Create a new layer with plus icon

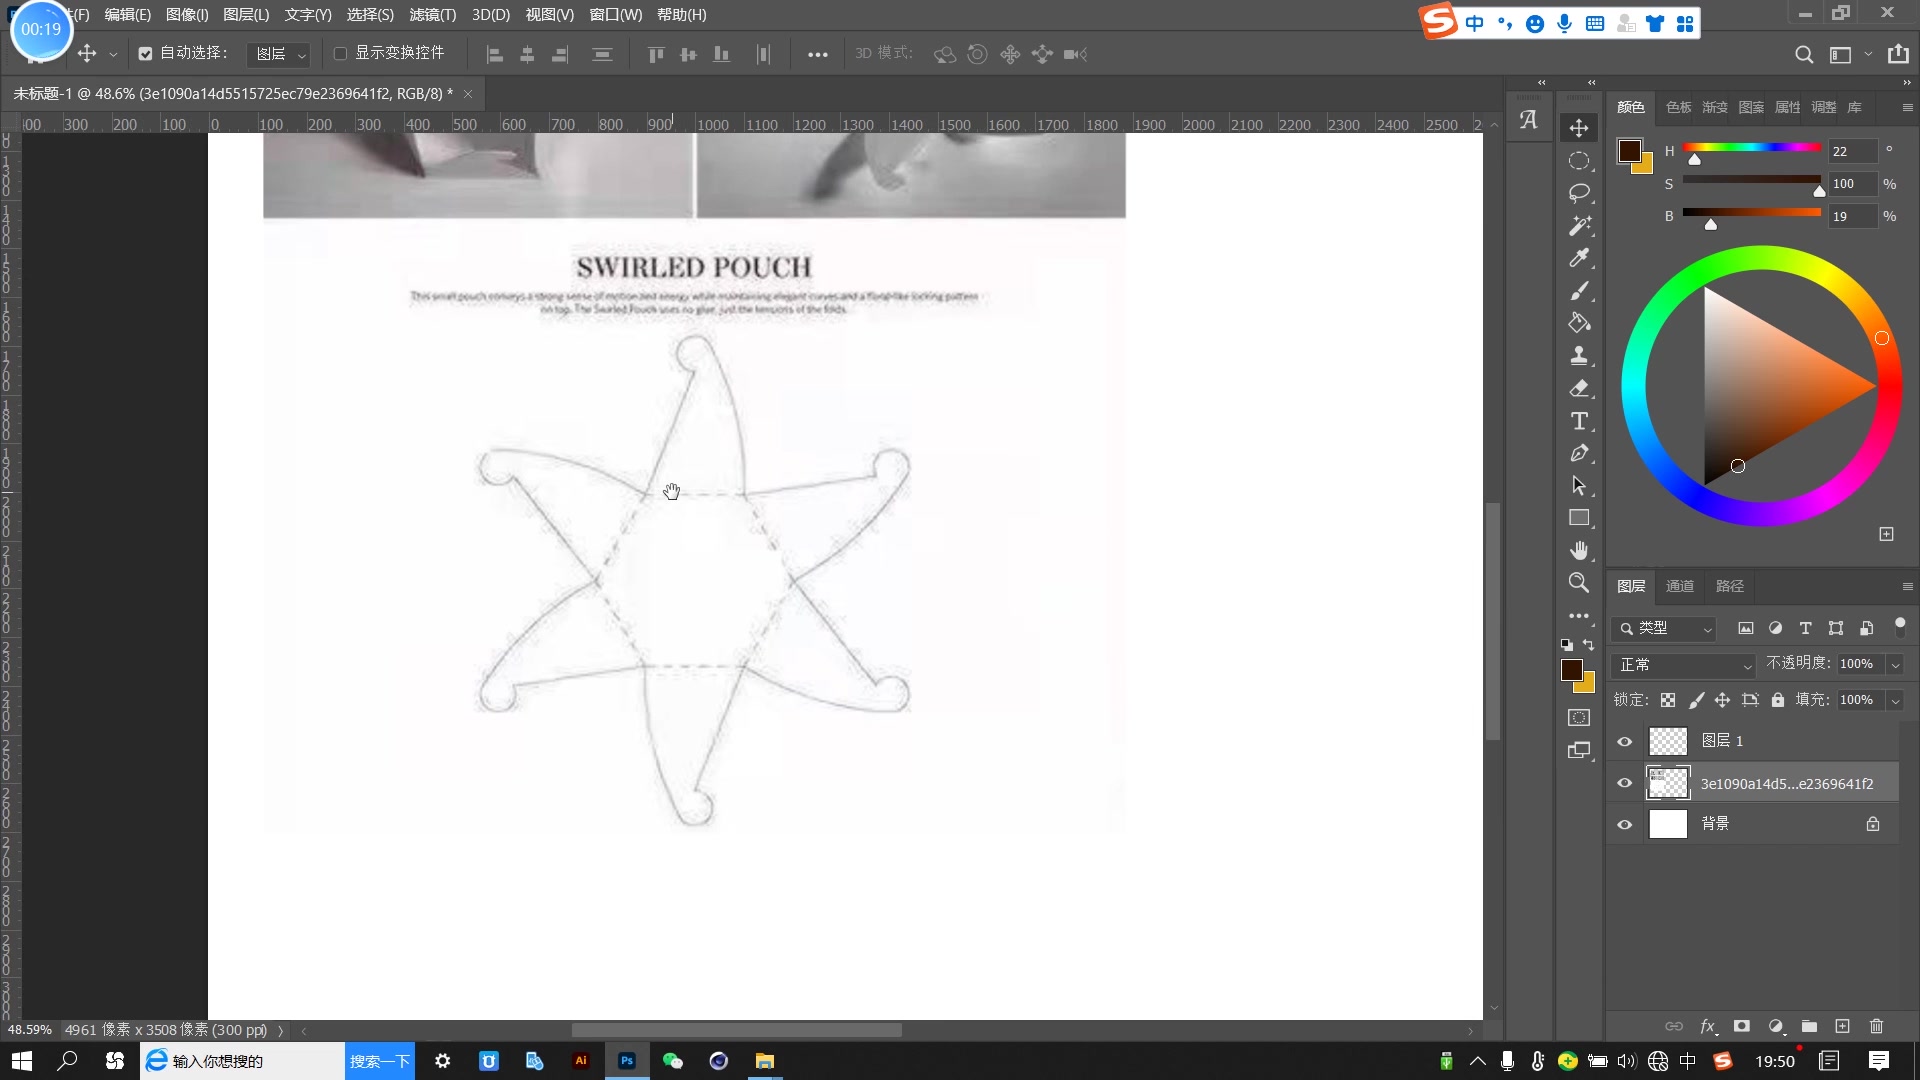pos(1842,1026)
